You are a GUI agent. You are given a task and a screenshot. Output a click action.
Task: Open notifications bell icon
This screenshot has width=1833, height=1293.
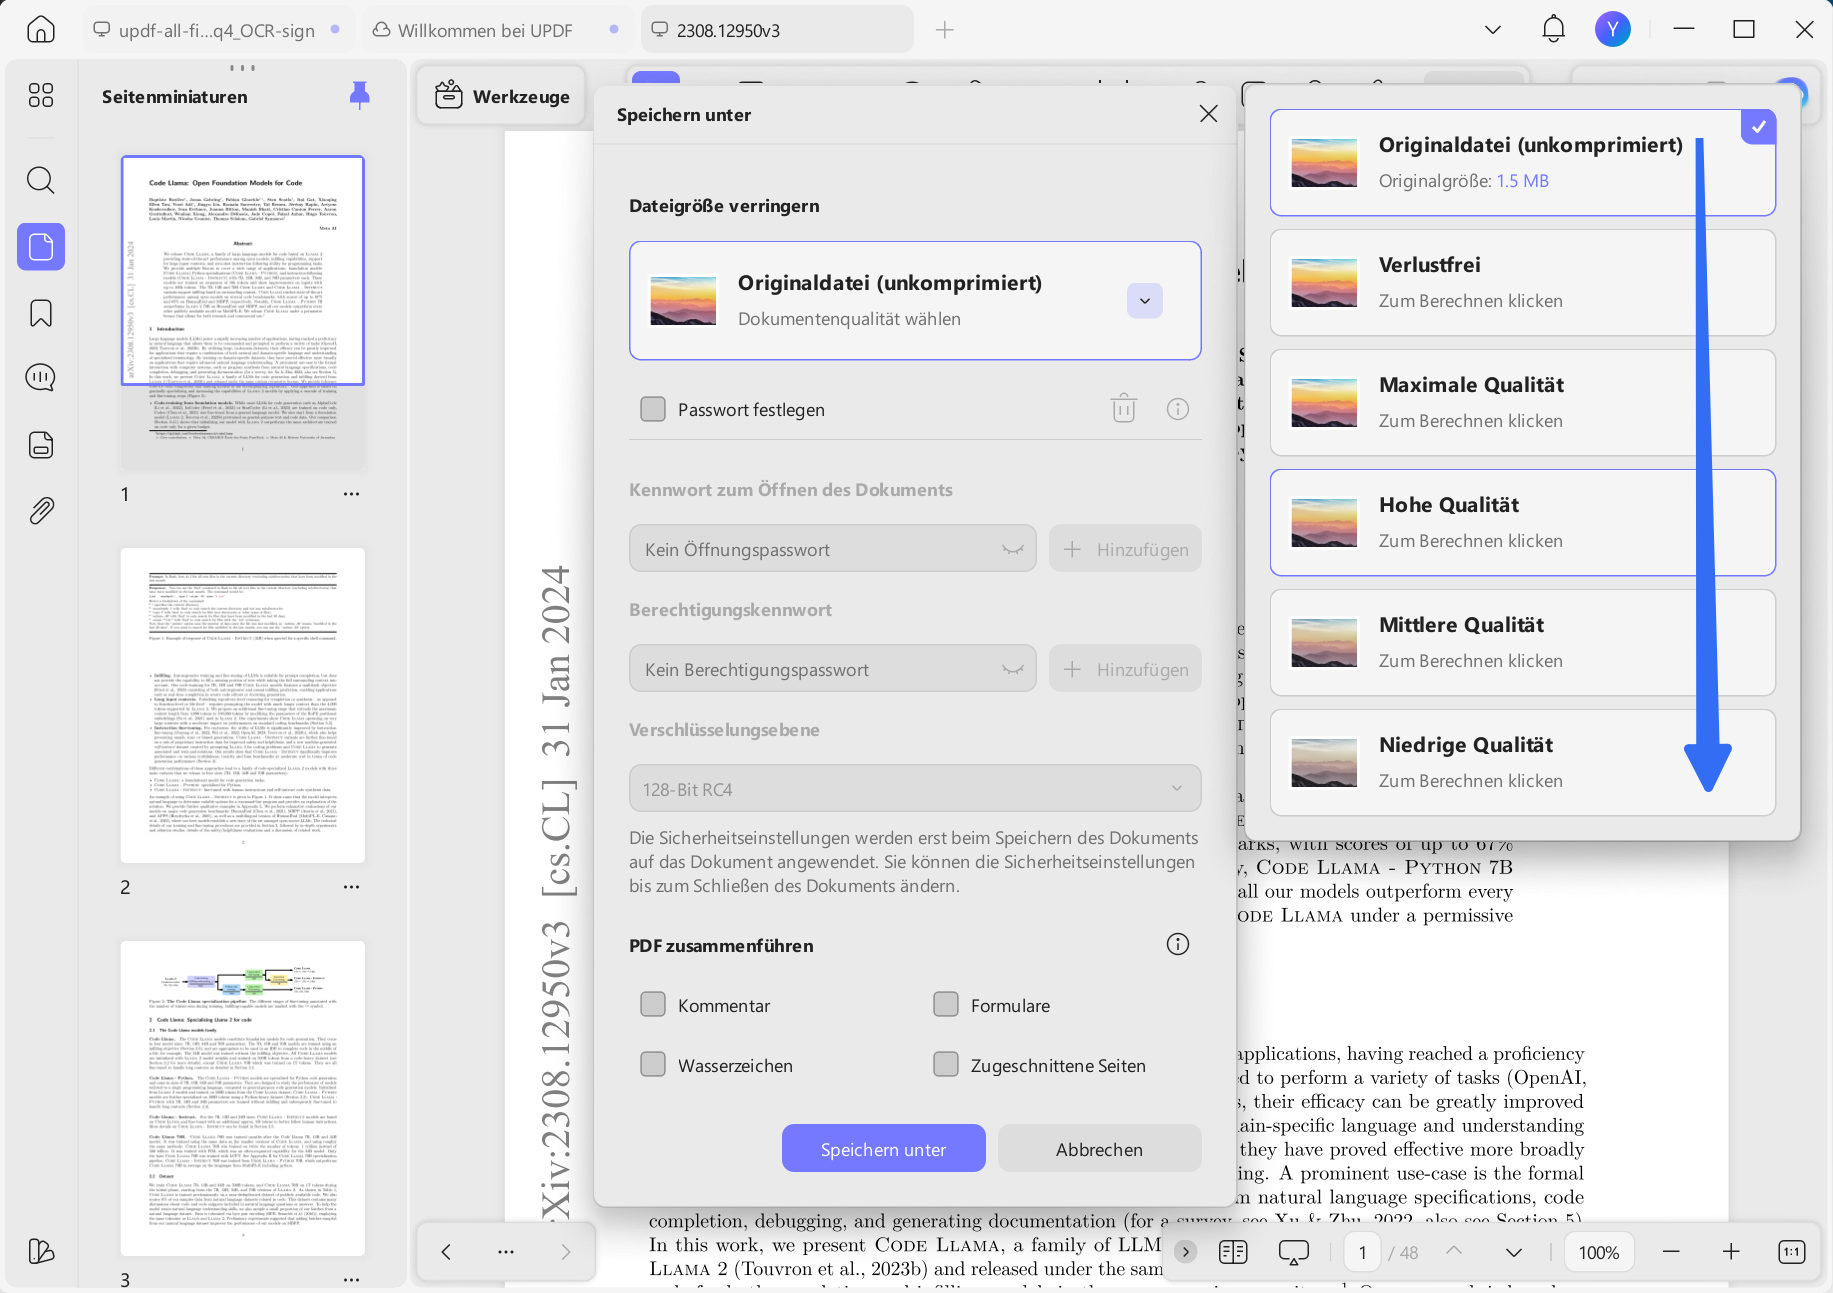point(1553,29)
